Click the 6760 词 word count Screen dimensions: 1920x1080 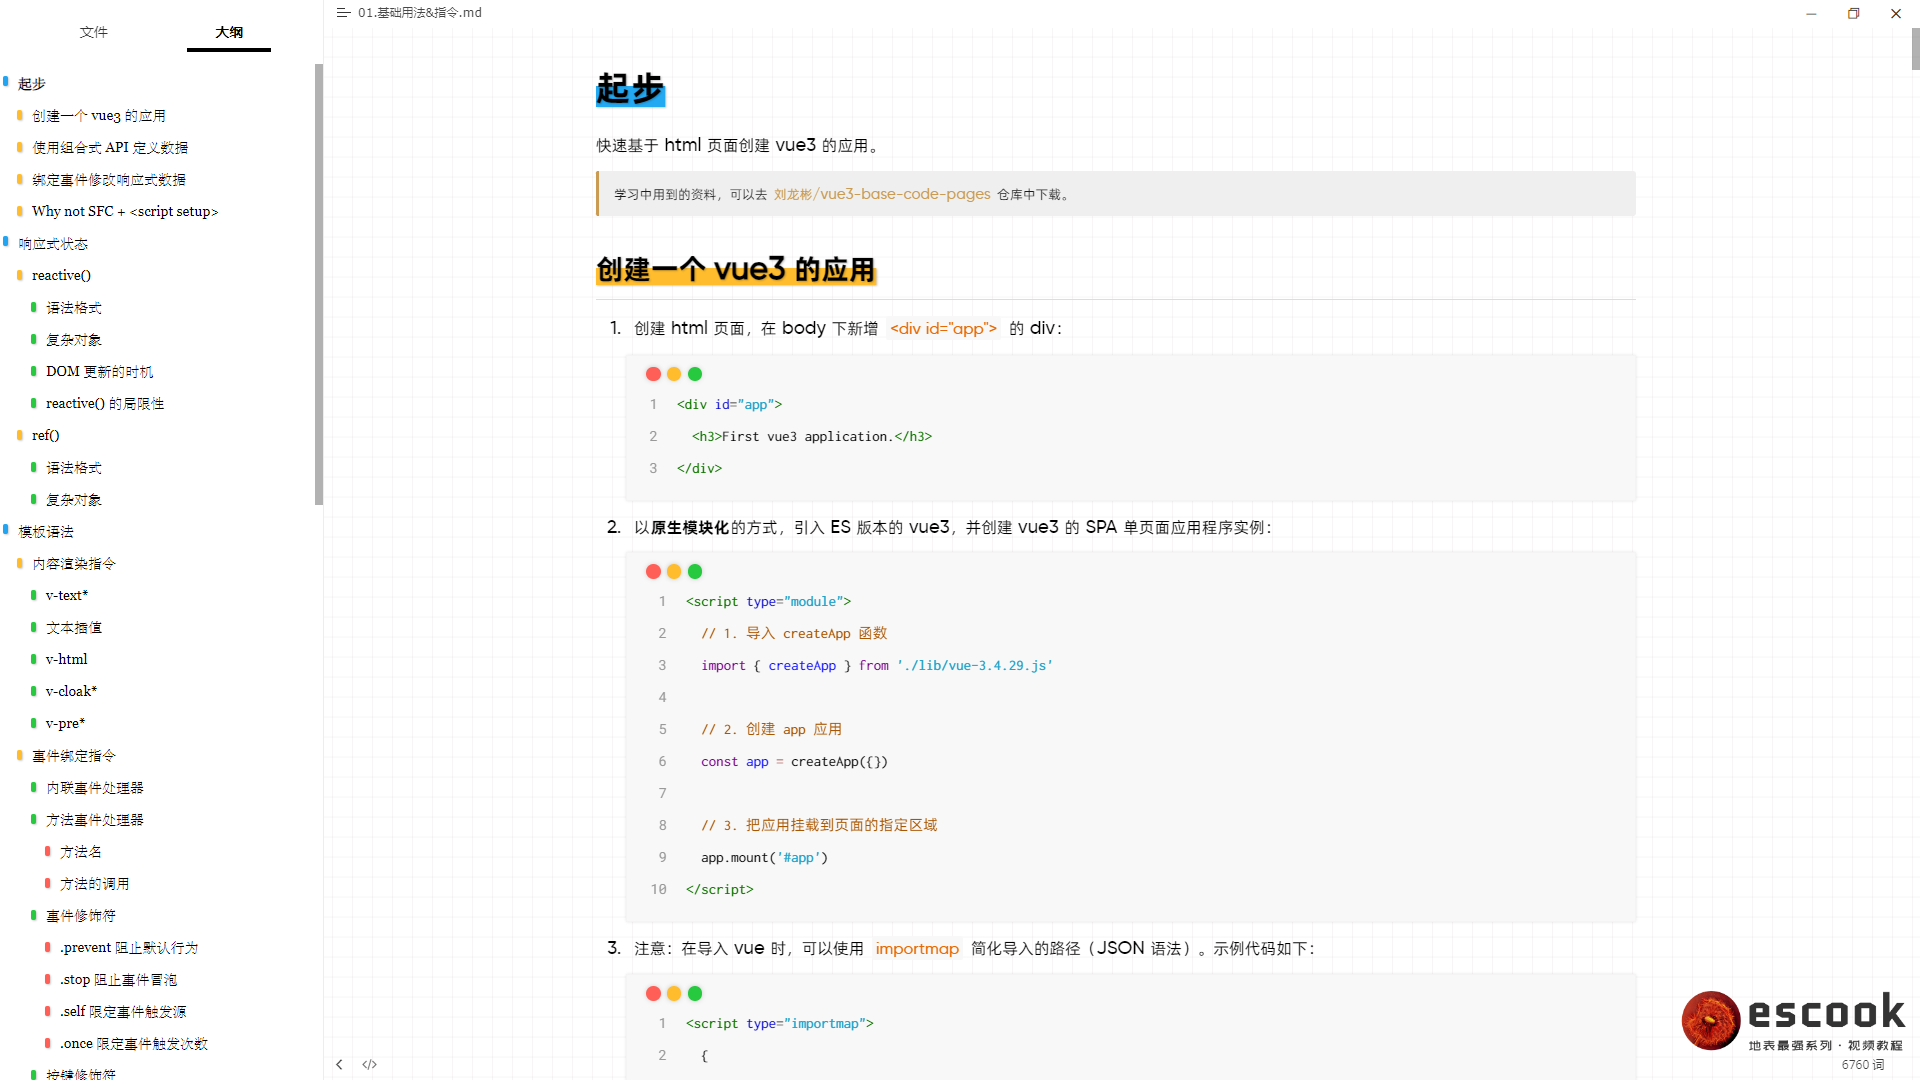pos(1862,1065)
